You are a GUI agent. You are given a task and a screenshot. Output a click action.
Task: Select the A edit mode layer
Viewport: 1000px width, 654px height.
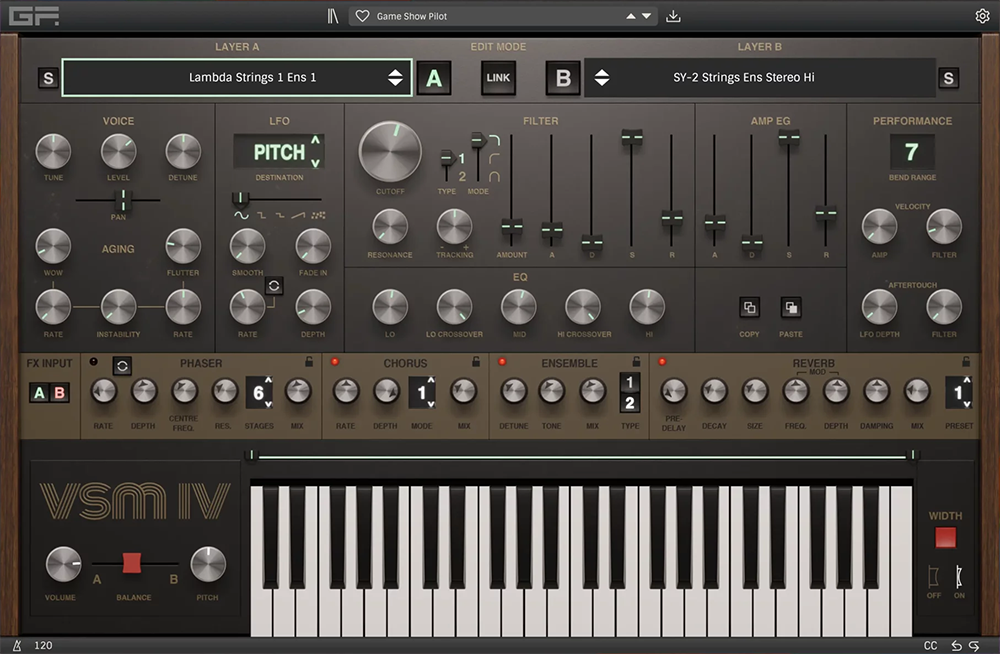point(433,78)
